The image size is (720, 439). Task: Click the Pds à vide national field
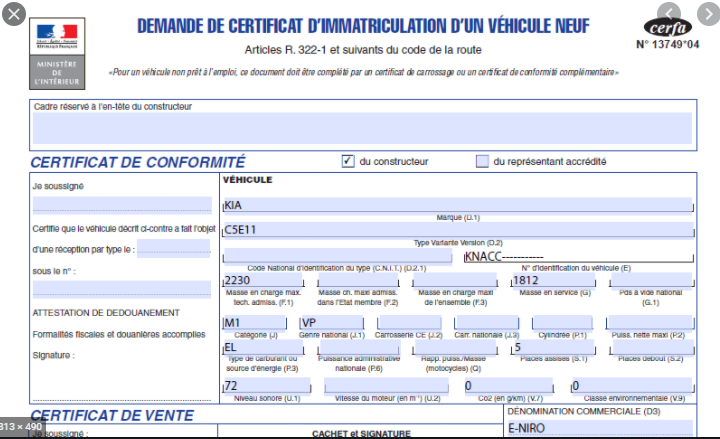tap(651, 280)
